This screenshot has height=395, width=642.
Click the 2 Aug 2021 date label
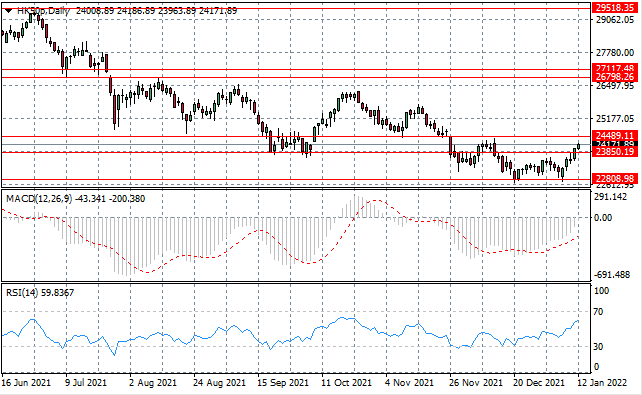pyautogui.click(x=153, y=383)
